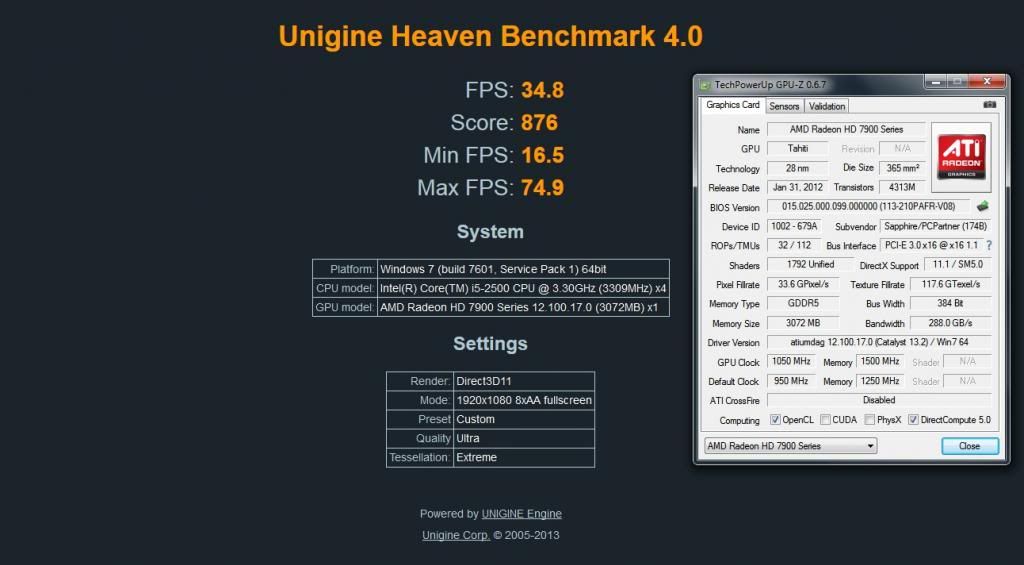Screen dimensions: 1024x565
Task: Toggle the DirectCompute 5.0 checkbox
Action: [913, 420]
